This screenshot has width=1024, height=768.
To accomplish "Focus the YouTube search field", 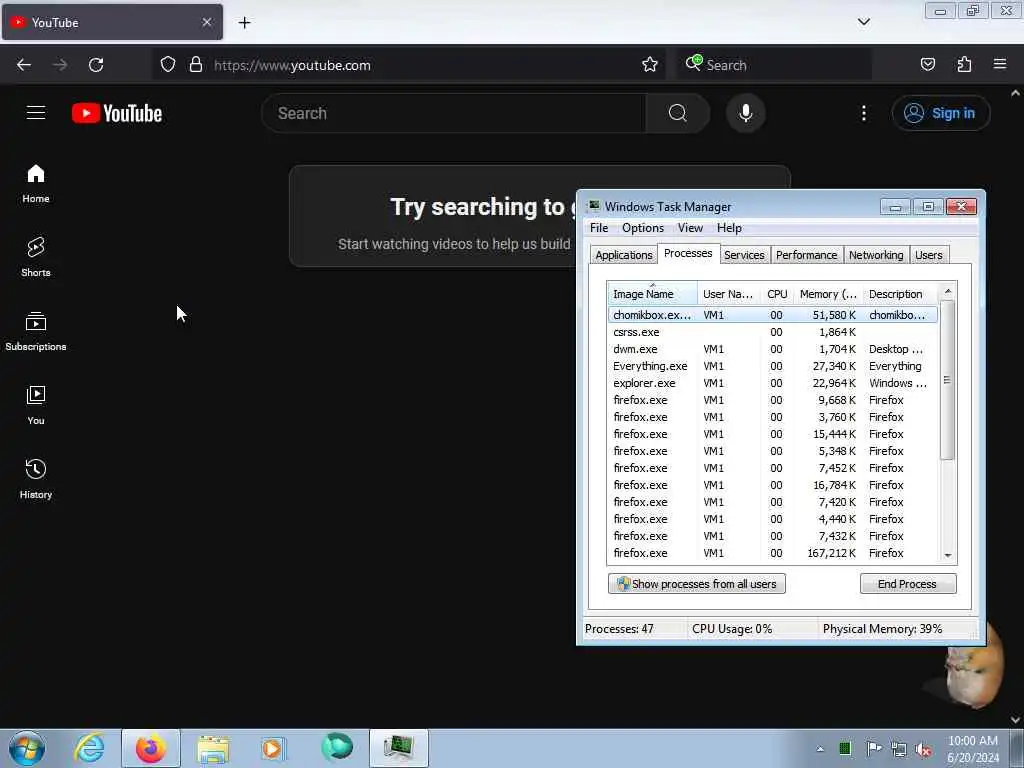I will 454,113.
